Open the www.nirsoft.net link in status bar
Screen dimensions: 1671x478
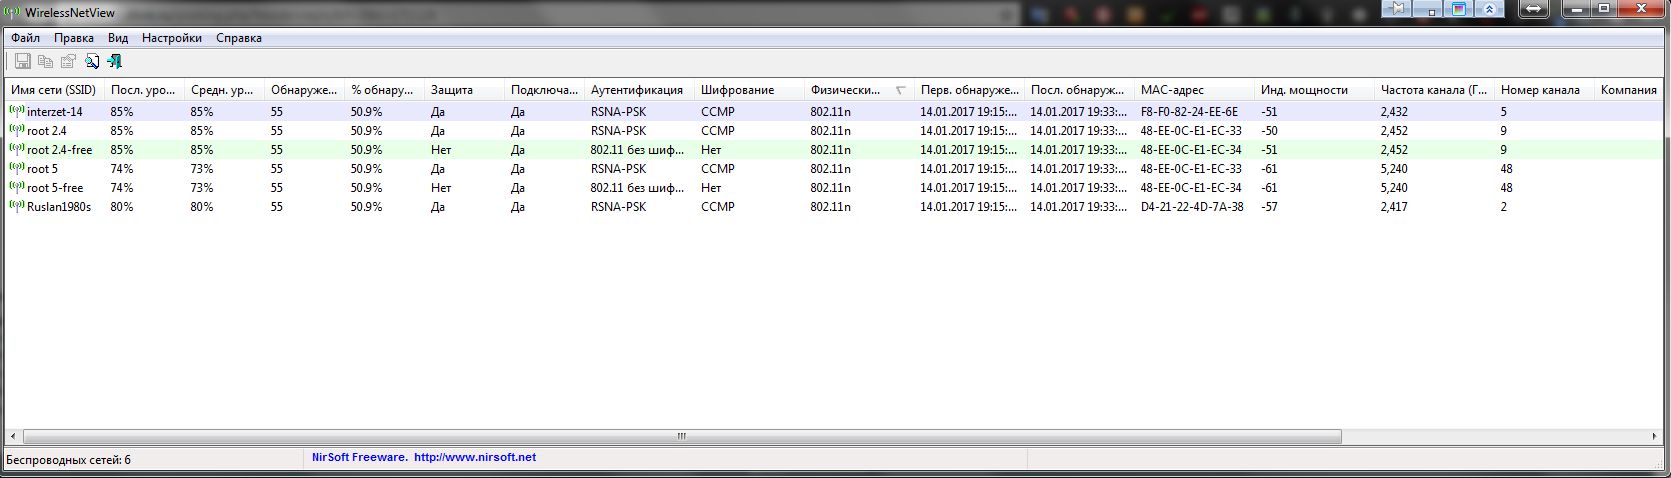(x=475, y=457)
